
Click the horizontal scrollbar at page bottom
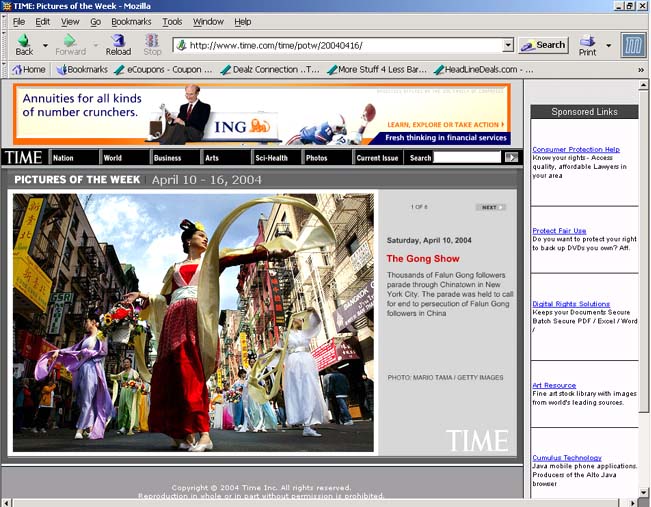click(x=320, y=501)
